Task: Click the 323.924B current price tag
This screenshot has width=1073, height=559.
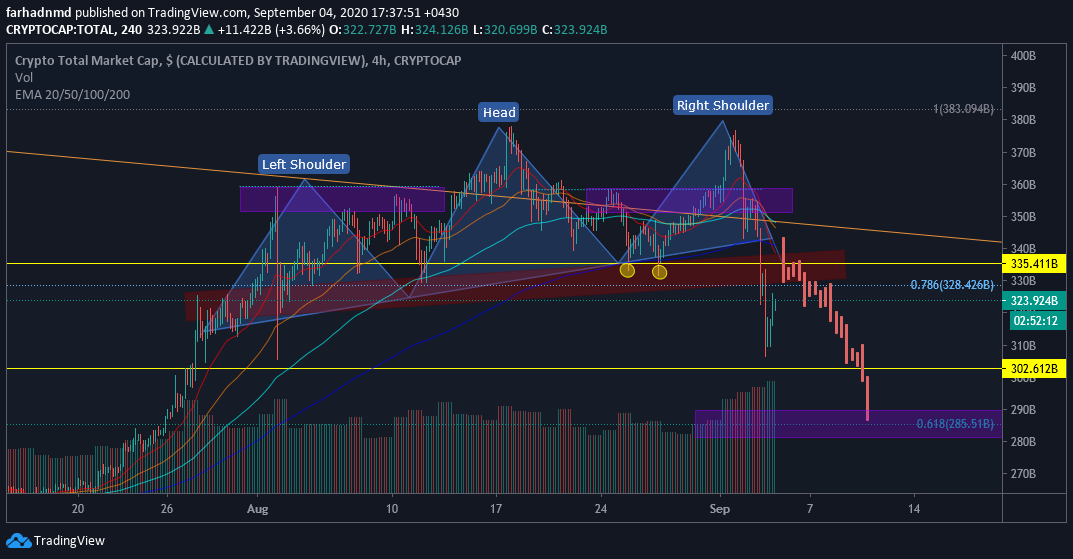Action: click(x=1034, y=300)
